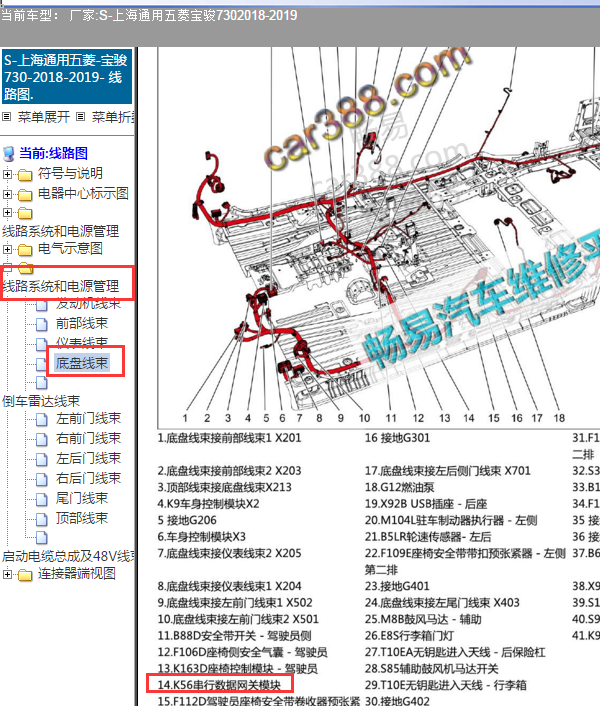
Task: Click legend entry 28.S85辅助鼓风机马达开关
Action: (432, 669)
